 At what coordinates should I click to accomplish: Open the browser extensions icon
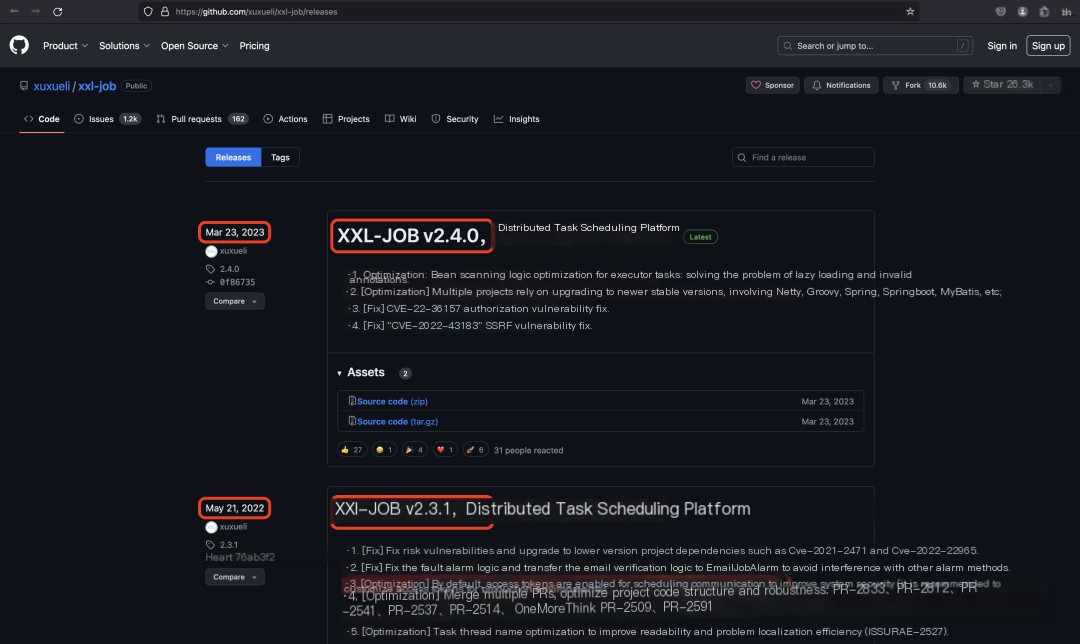click(1044, 12)
